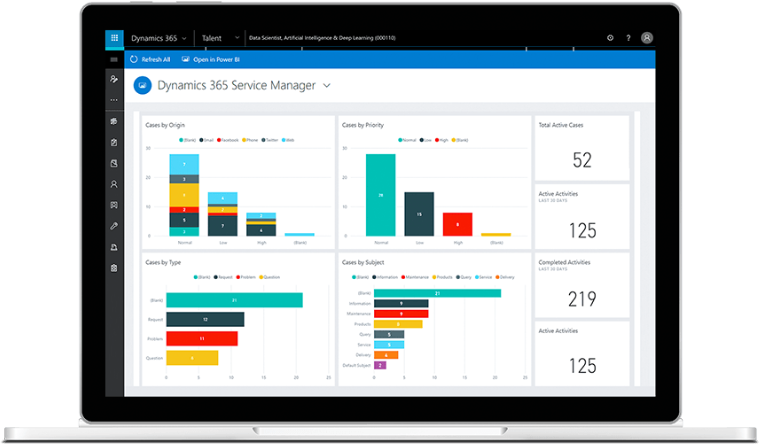Toggle Service legend in Cases by Subject
Viewport: 759px width, 444px height.
coord(483,277)
